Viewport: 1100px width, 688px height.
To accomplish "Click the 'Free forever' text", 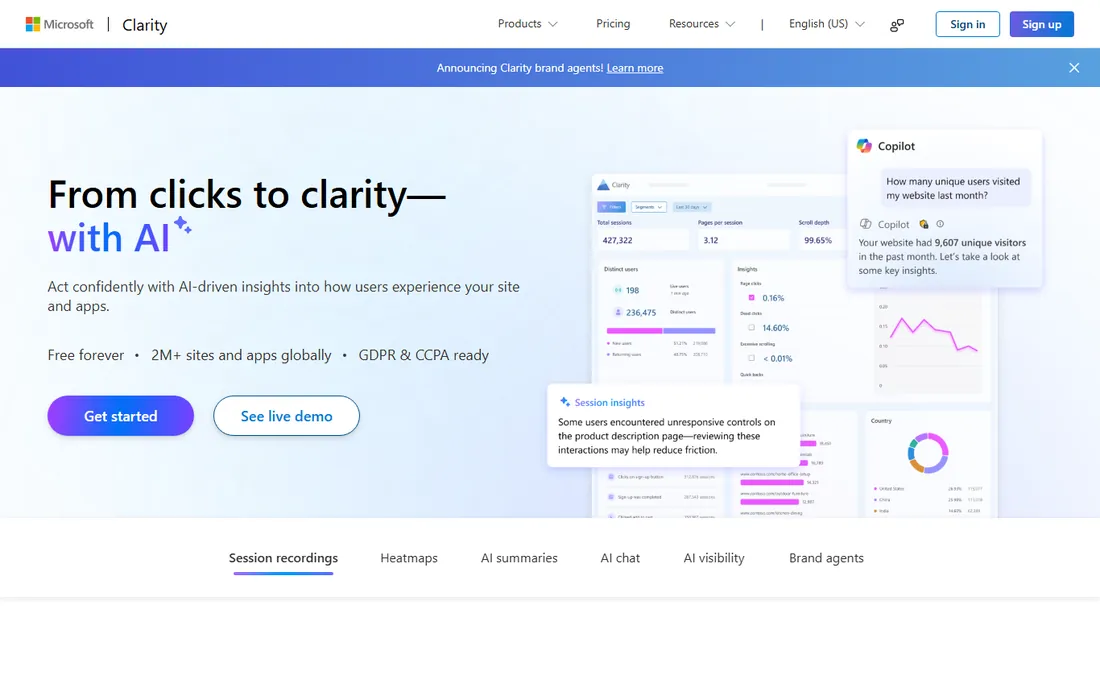I will tap(86, 355).
